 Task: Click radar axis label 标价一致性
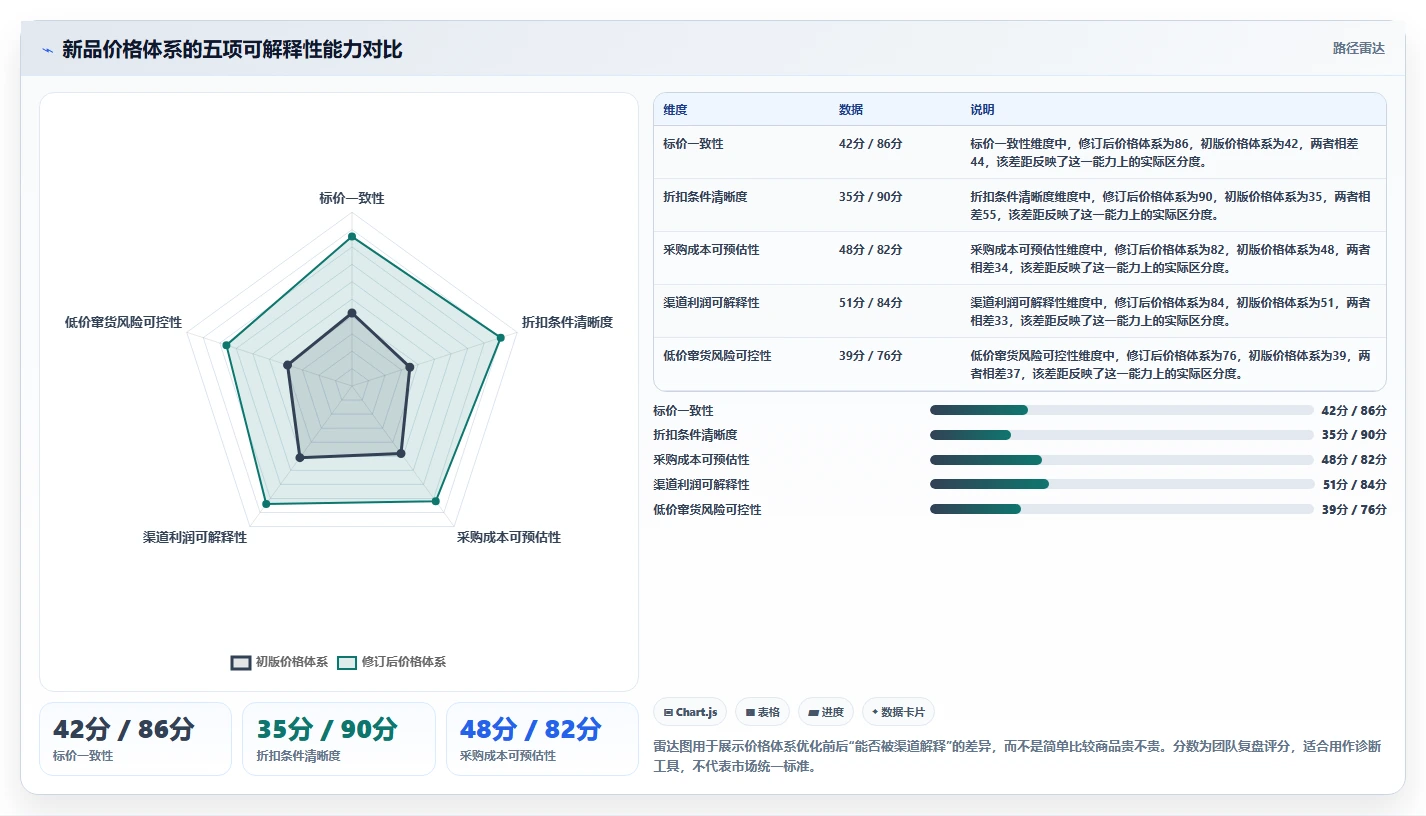[x=352, y=198]
